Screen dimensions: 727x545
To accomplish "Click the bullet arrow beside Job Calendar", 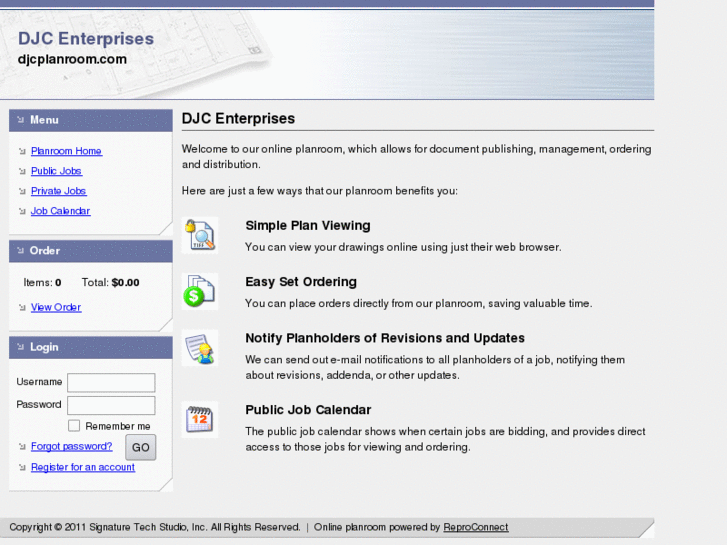I will pos(22,212).
